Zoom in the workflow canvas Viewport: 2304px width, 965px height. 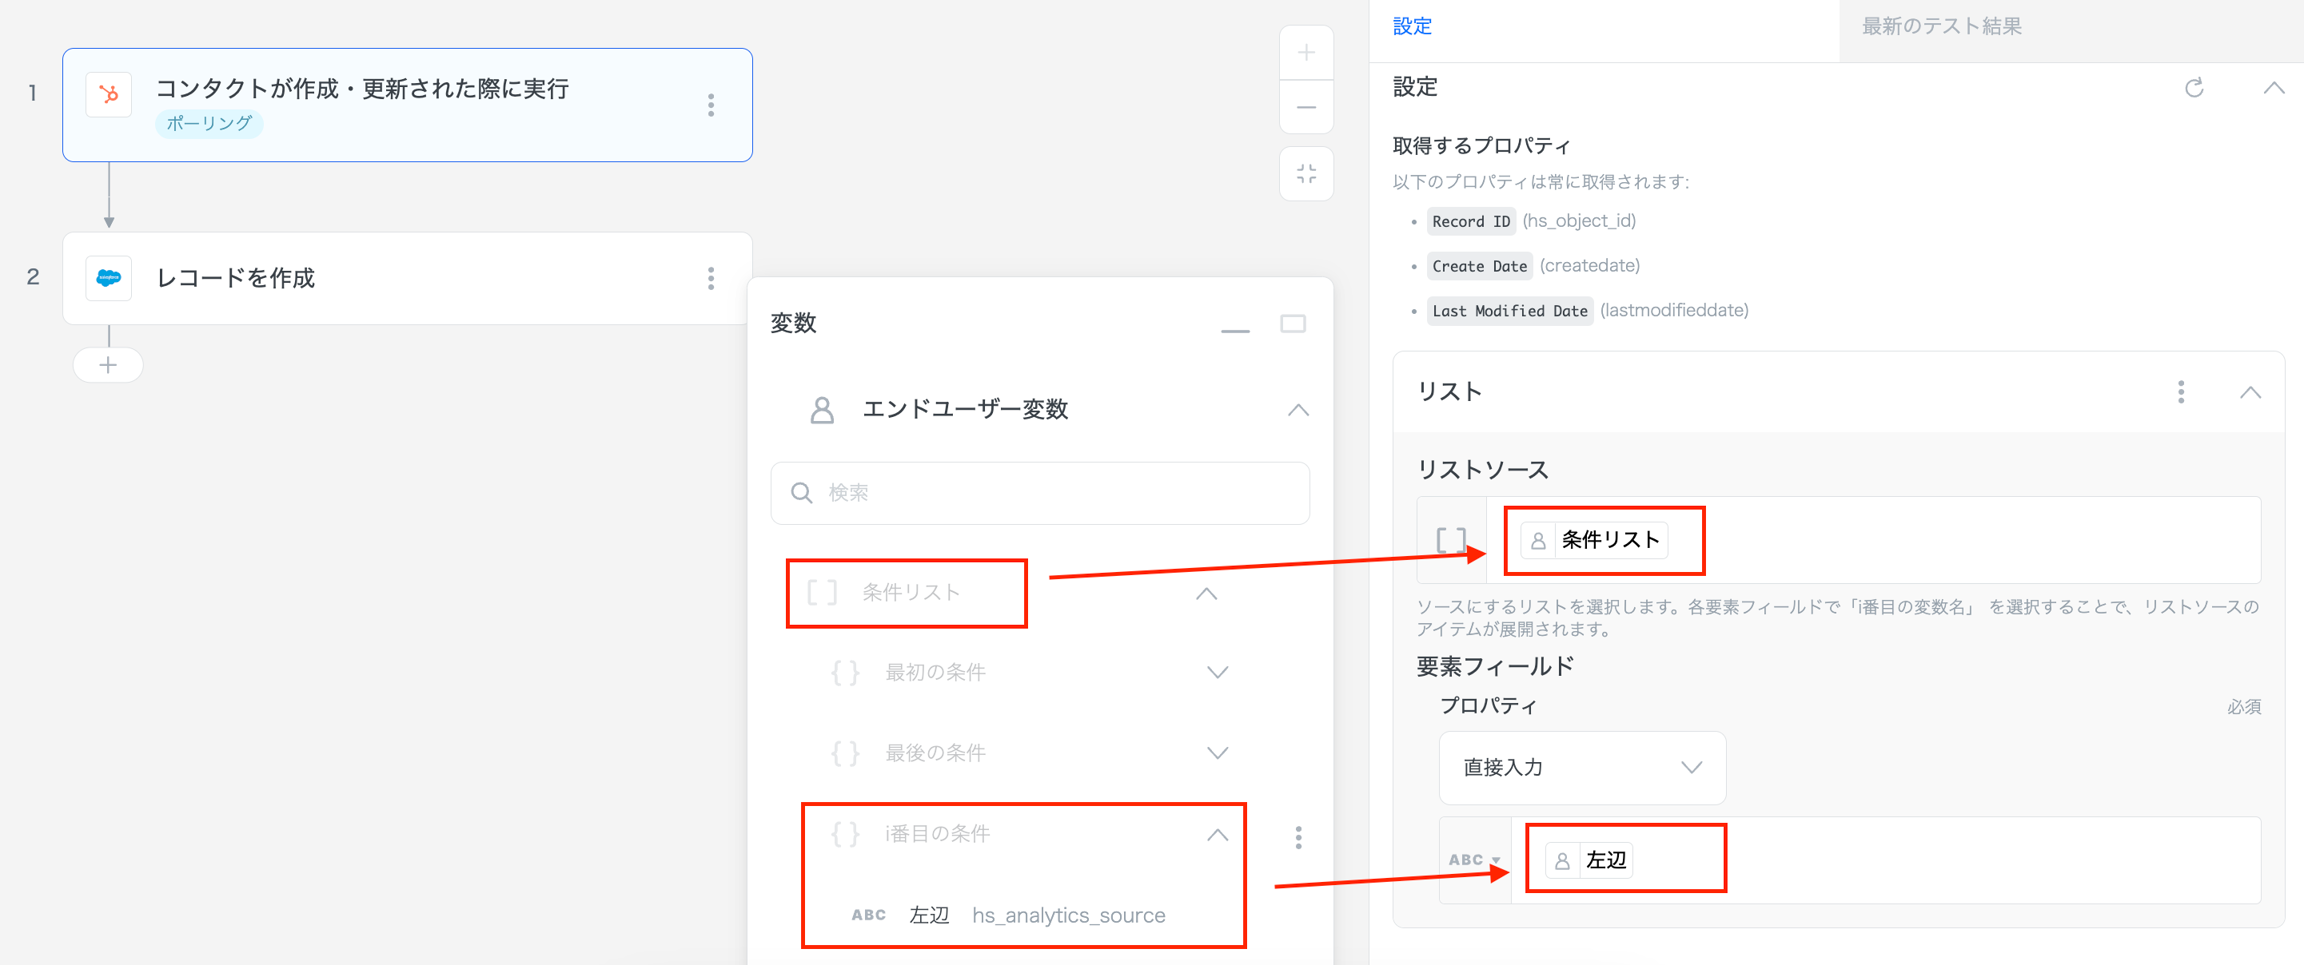(1306, 53)
